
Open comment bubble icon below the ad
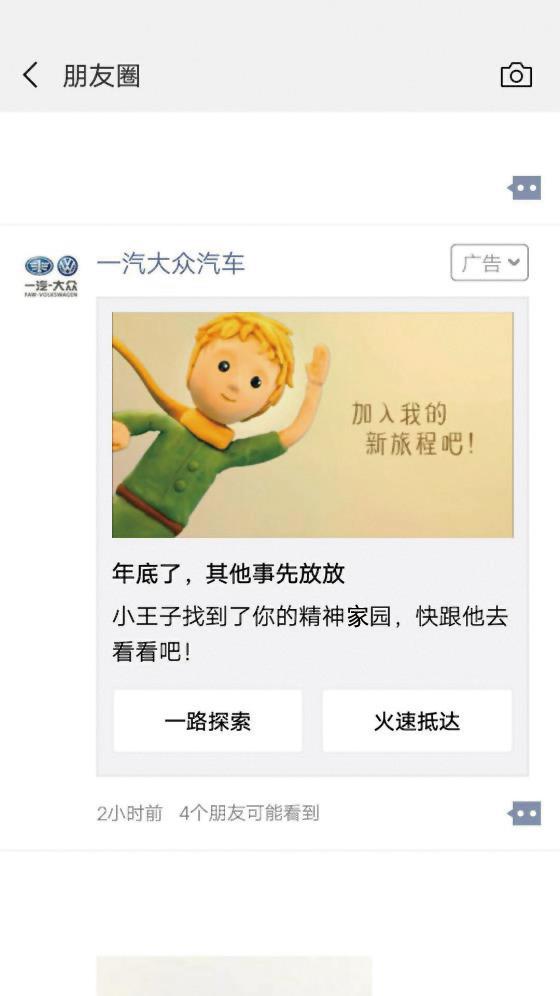pyautogui.click(x=524, y=813)
